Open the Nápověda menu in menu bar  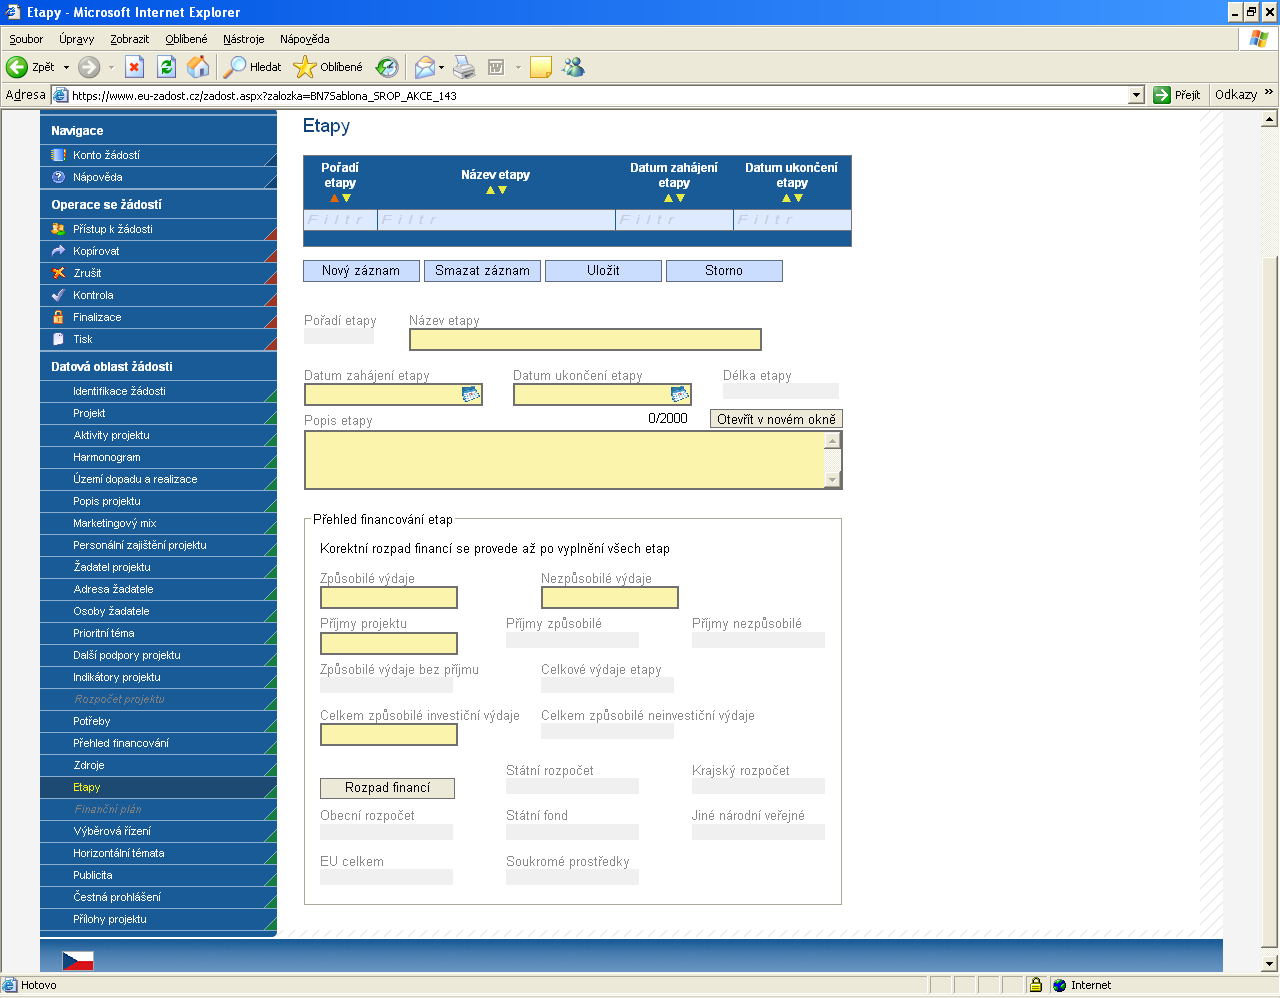(305, 39)
